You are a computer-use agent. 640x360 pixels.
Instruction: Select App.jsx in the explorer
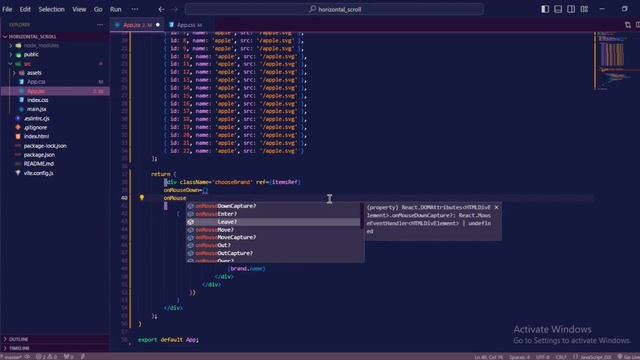(55, 91)
